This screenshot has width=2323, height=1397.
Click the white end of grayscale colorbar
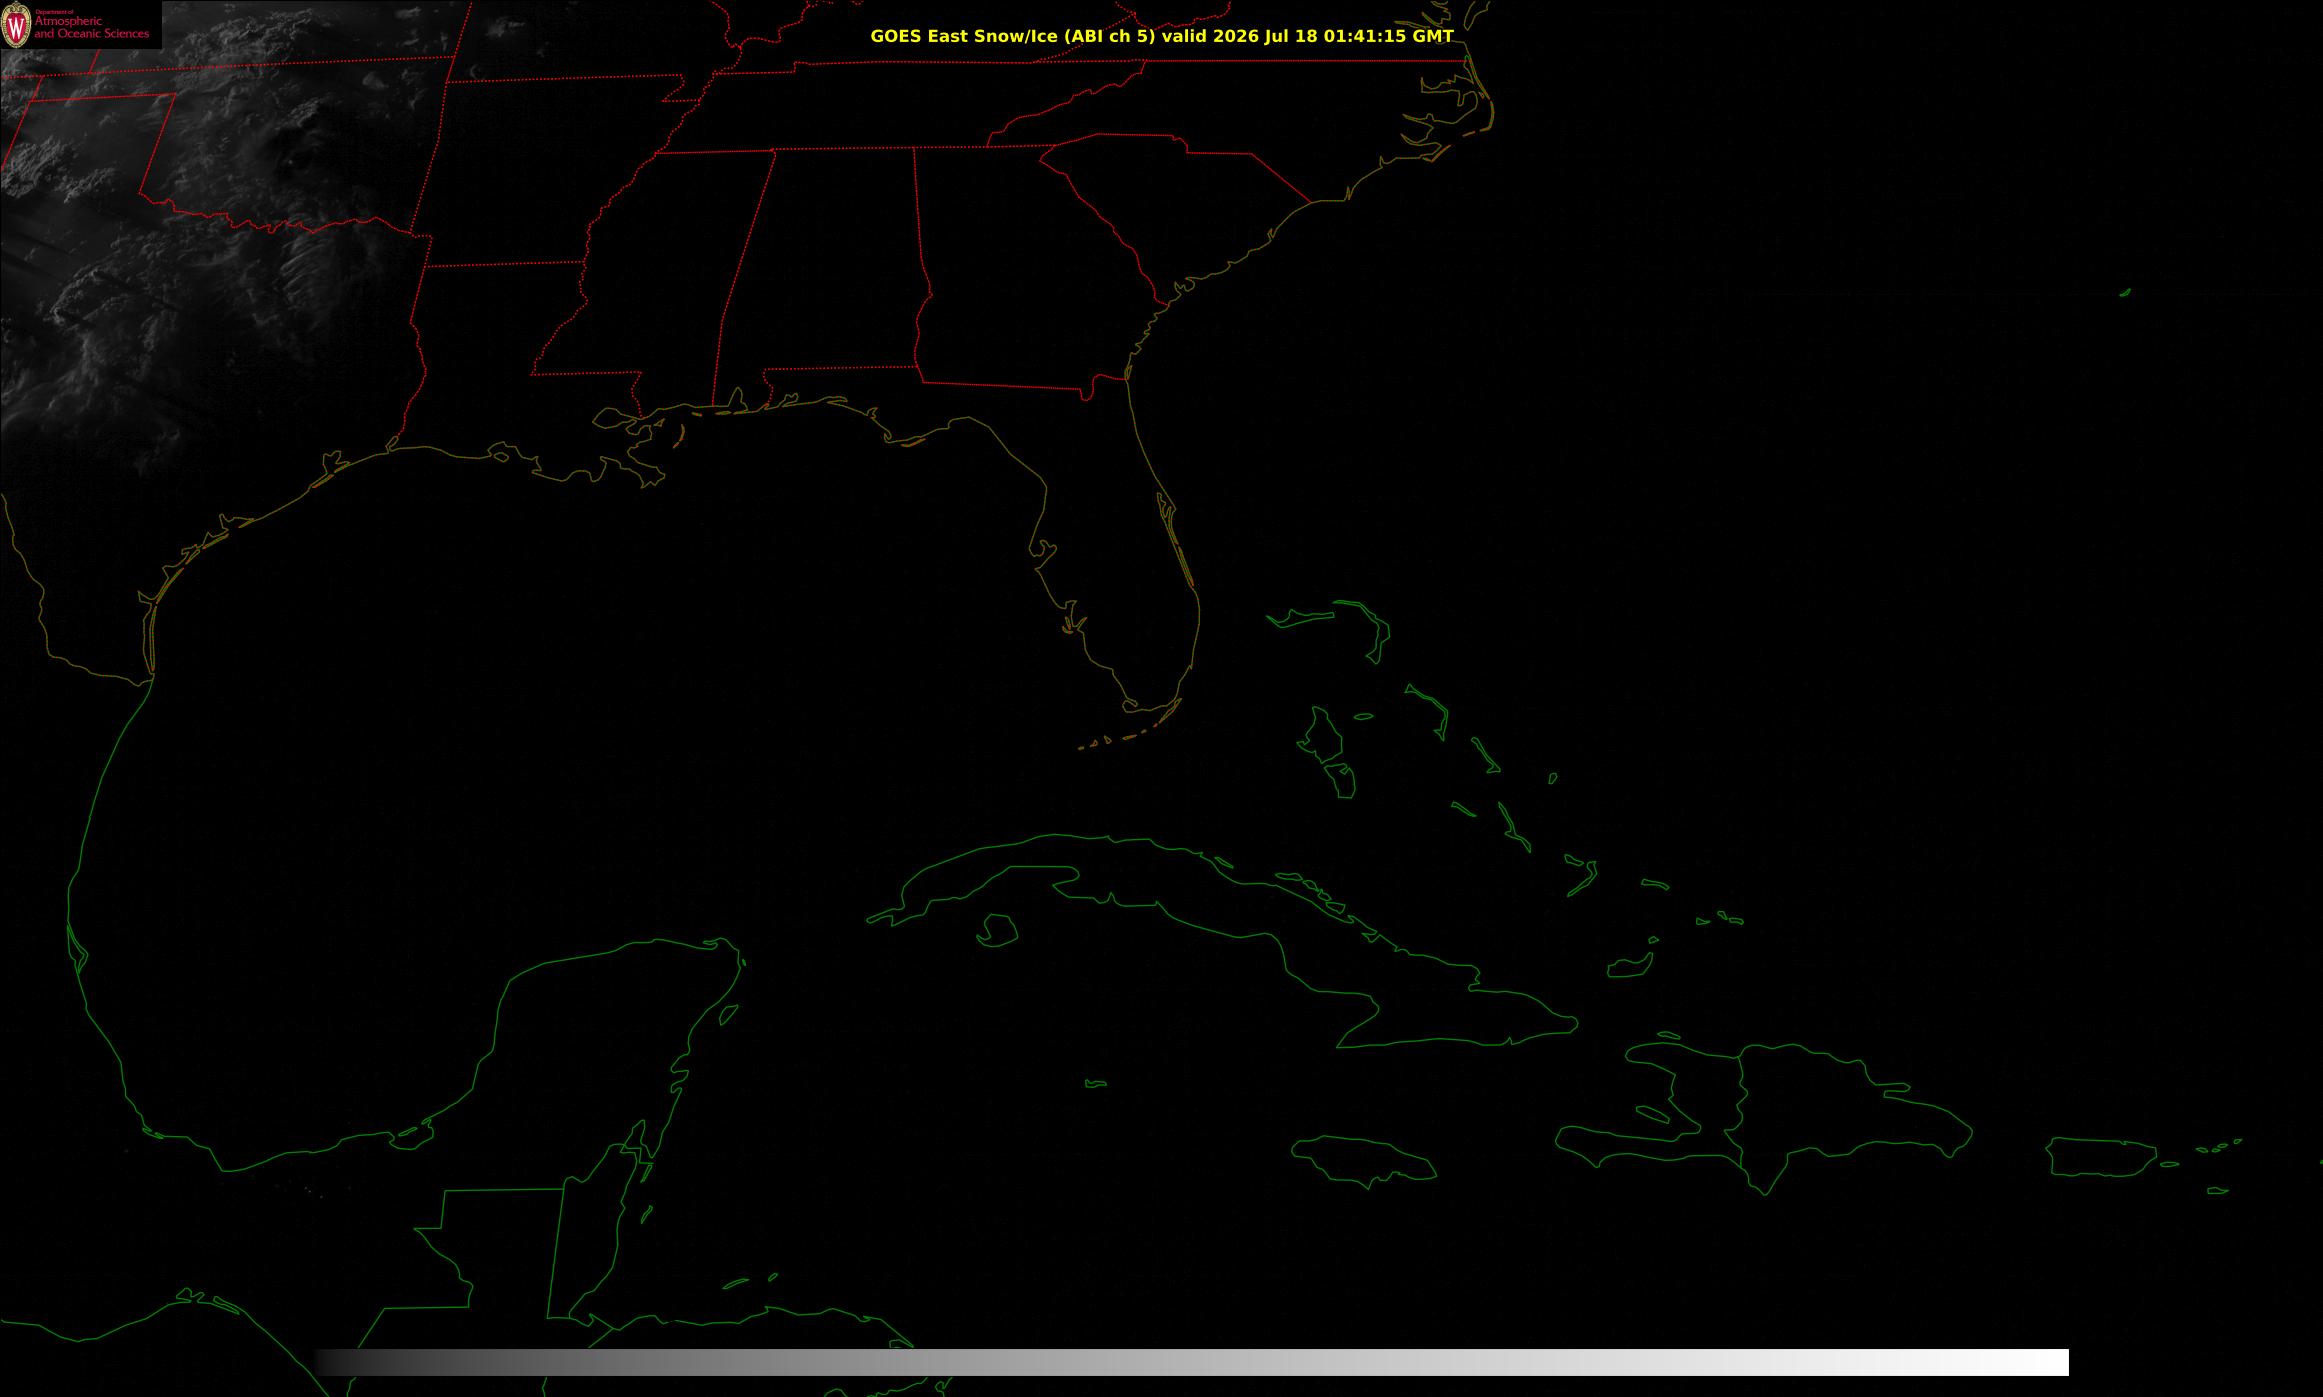[x=2040, y=1362]
